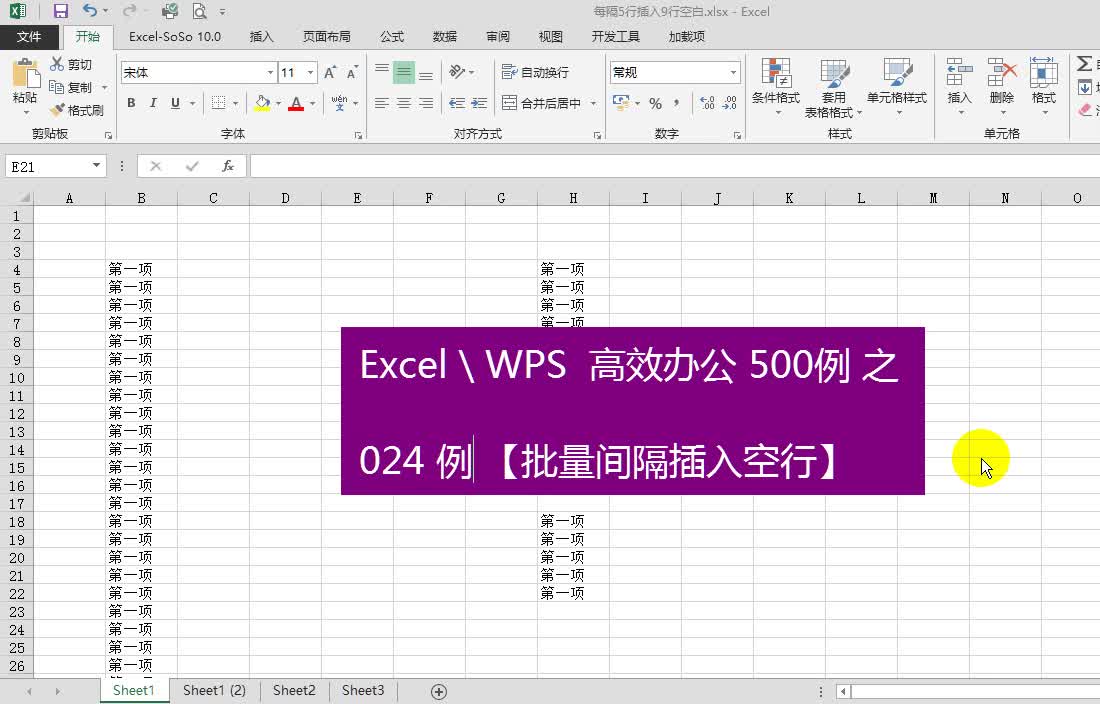Toggle center alignment in alignment group
Image resolution: width=1100 pixels, height=704 pixels.
[404, 103]
